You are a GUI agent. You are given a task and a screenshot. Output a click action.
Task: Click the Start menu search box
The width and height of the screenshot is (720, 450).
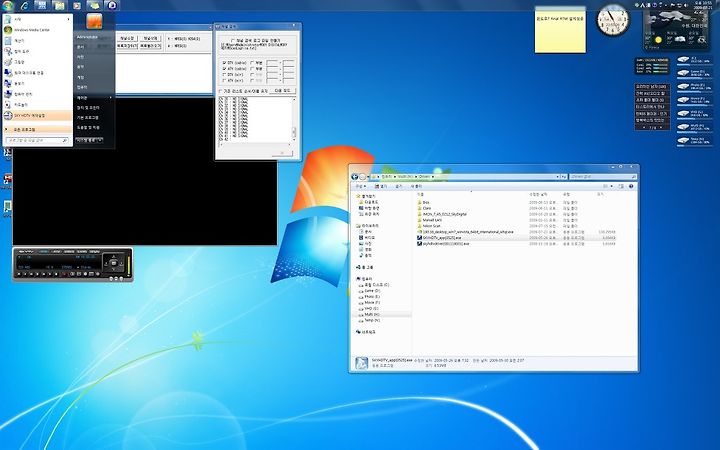tap(38, 140)
